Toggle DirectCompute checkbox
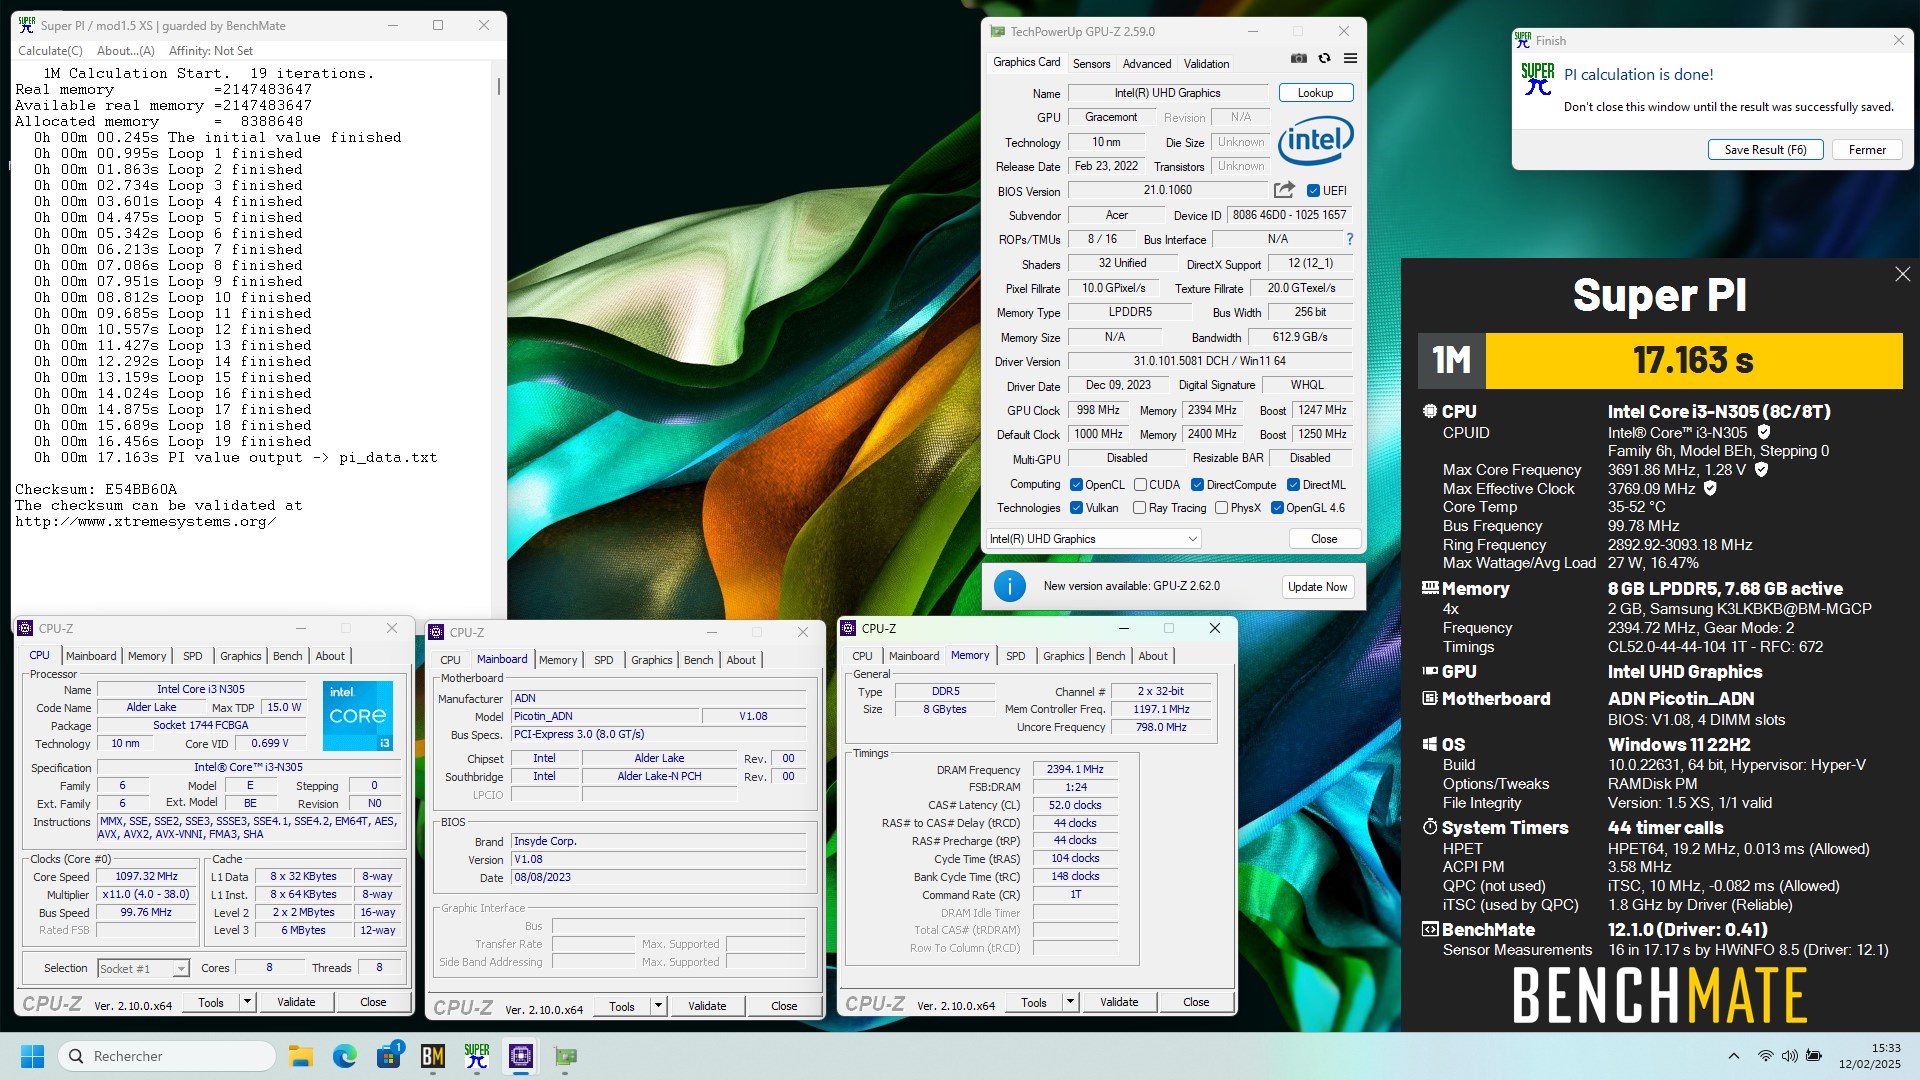Viewport: 1920px width, 1080px height. (1197, 485)
